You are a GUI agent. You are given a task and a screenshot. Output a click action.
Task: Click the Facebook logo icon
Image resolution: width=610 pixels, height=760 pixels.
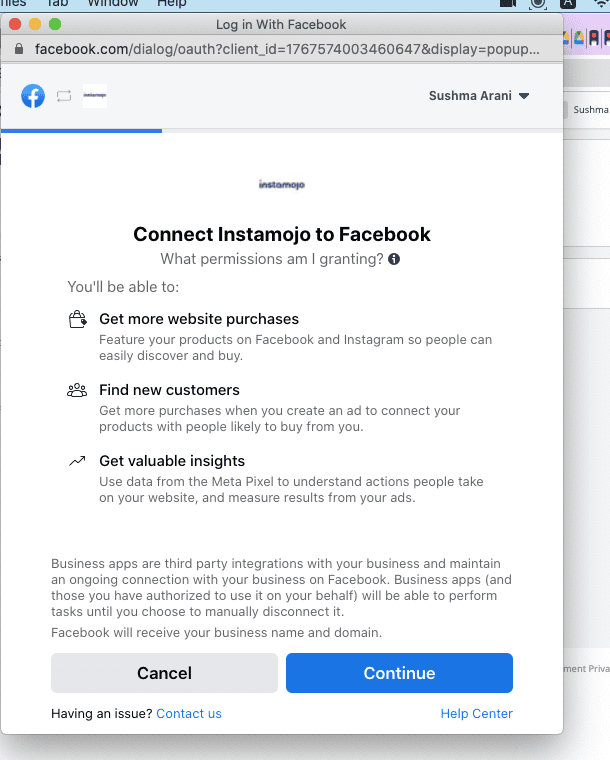click(33, 96)
